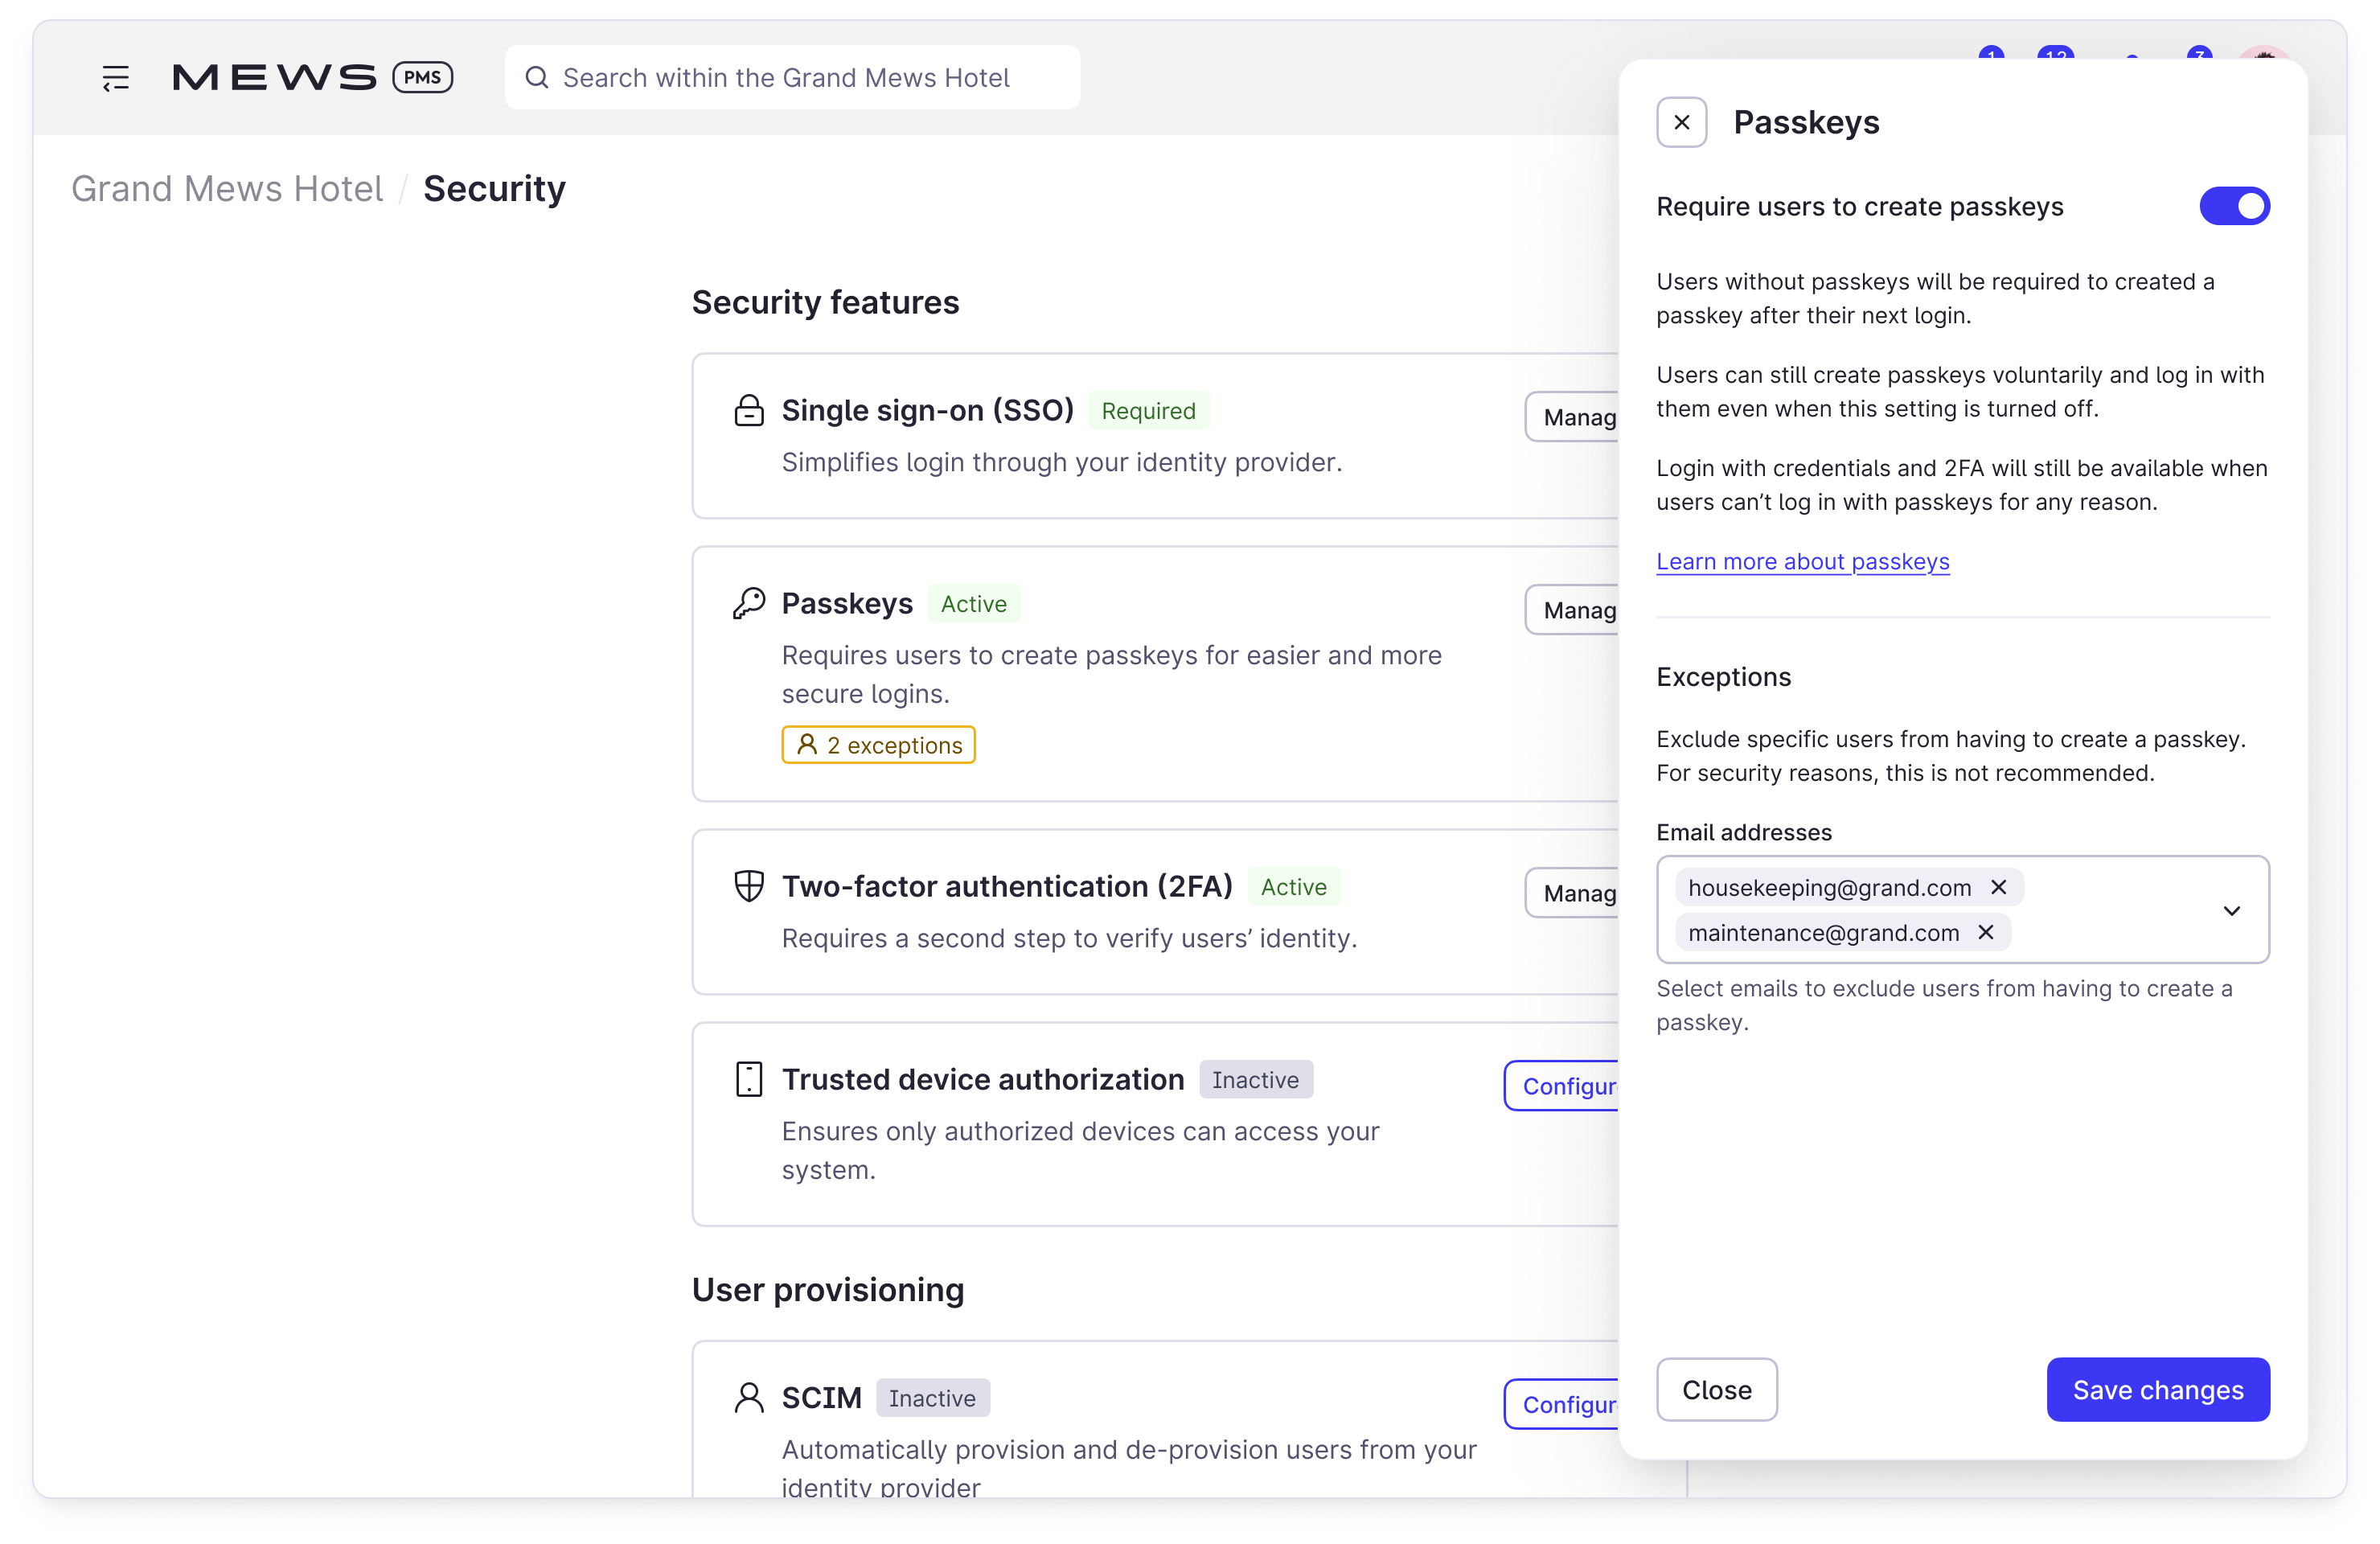The height and width of the screenshot is (1544, 2380).
Task: Click the Active badge on Passkeys
Action: tap(974, 604)
